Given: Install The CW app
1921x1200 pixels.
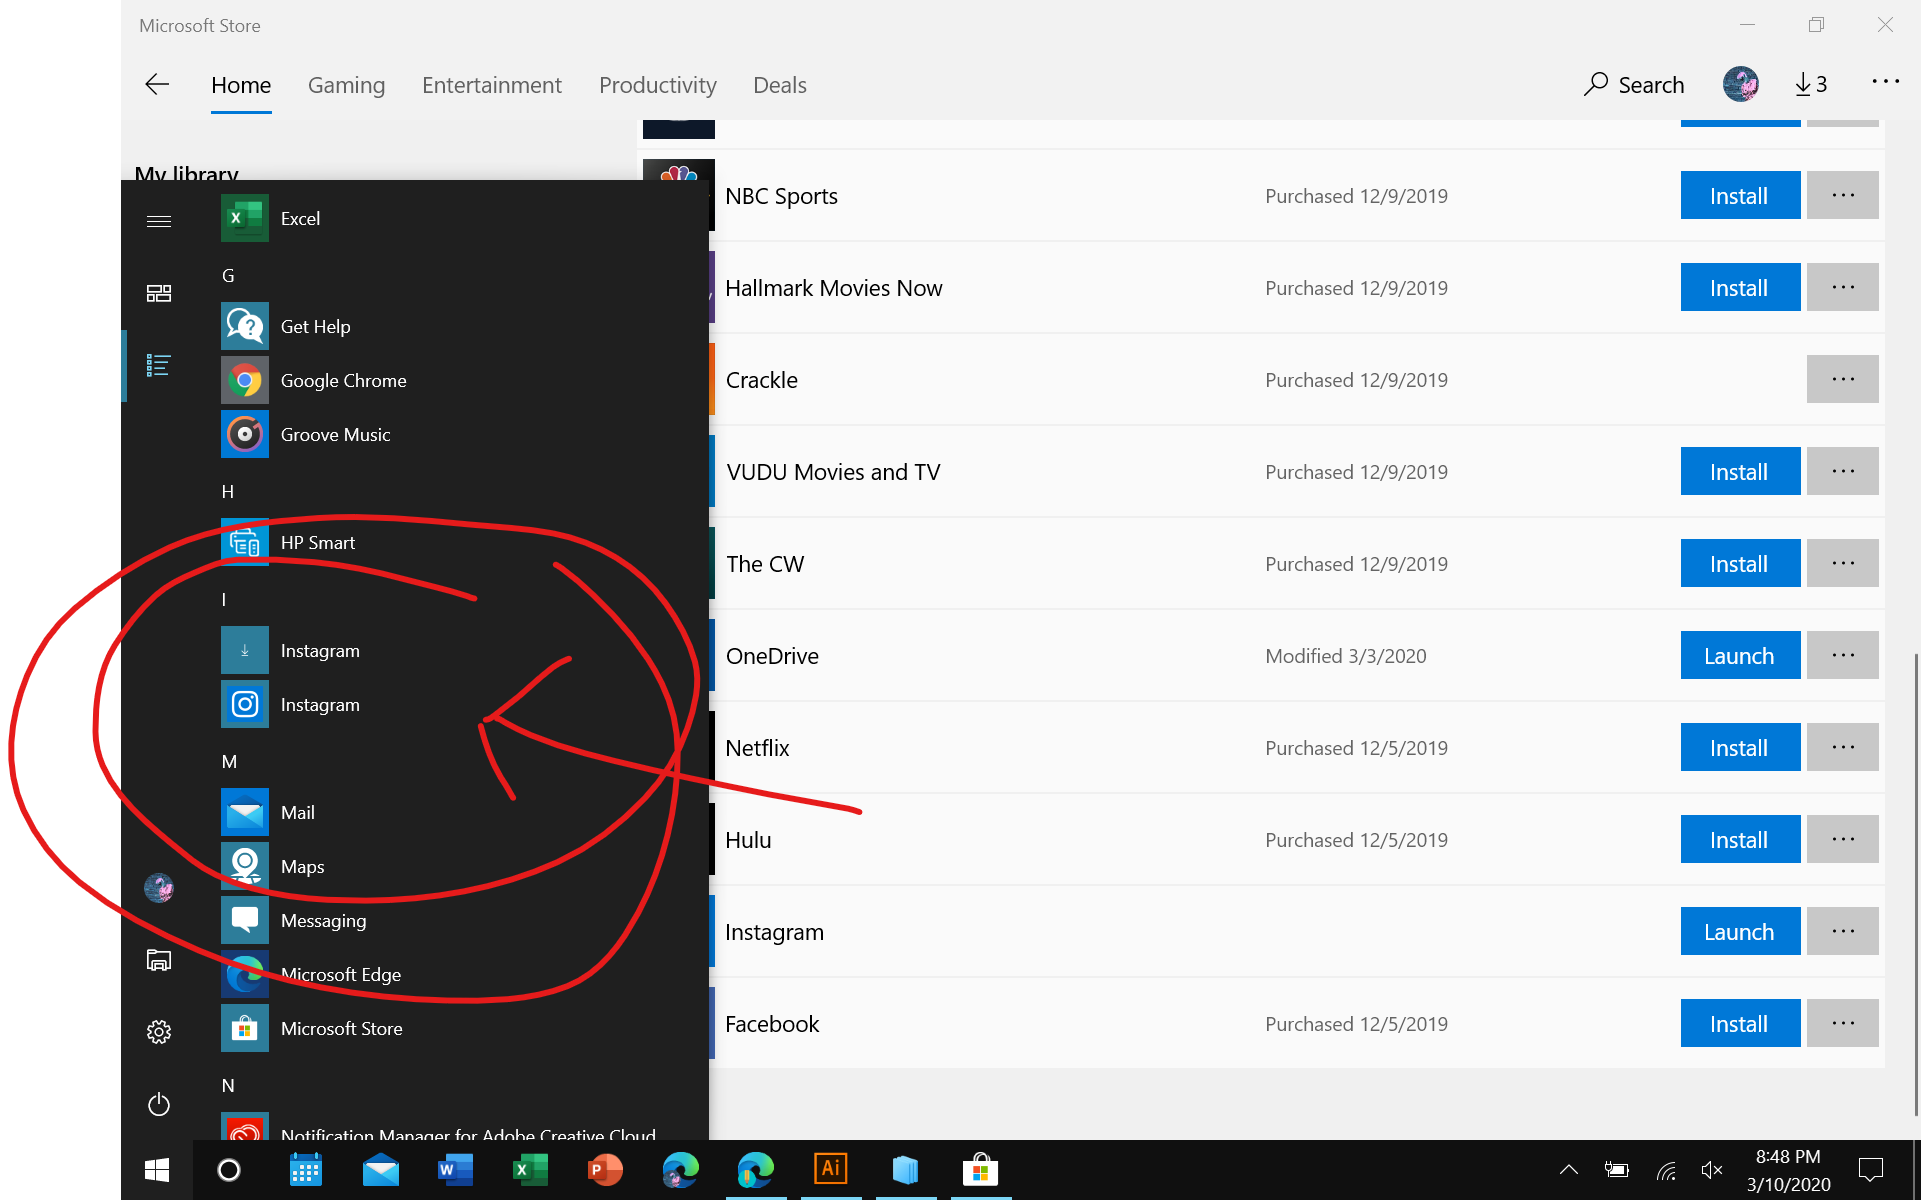Looking at the screenshot, I should (x=1740, y=563).
